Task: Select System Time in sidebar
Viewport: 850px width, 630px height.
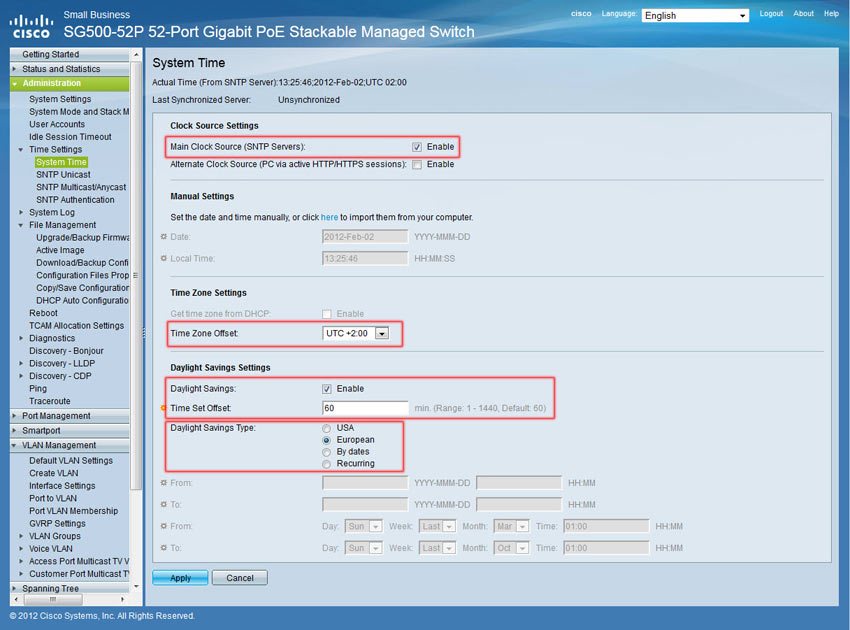Action: (x=61, y=162)
